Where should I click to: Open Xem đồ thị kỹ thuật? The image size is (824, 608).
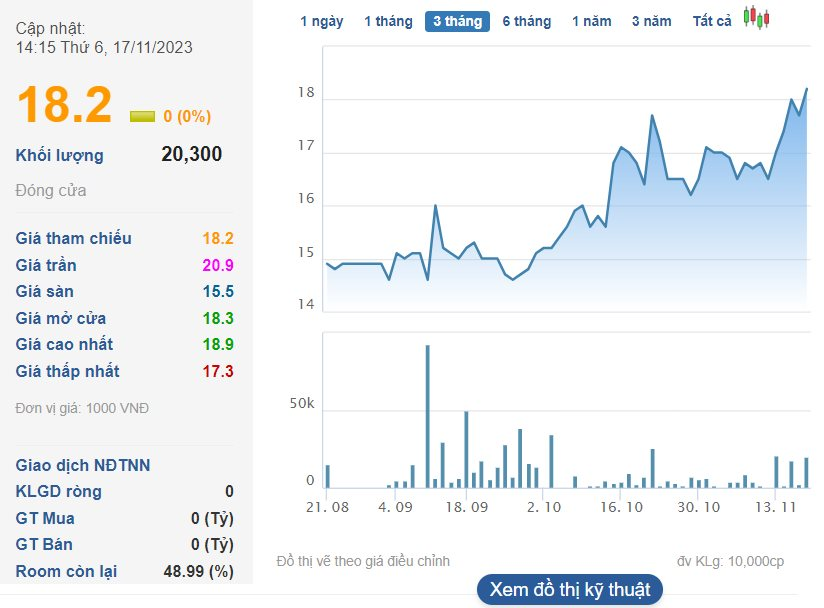(570, 589)
